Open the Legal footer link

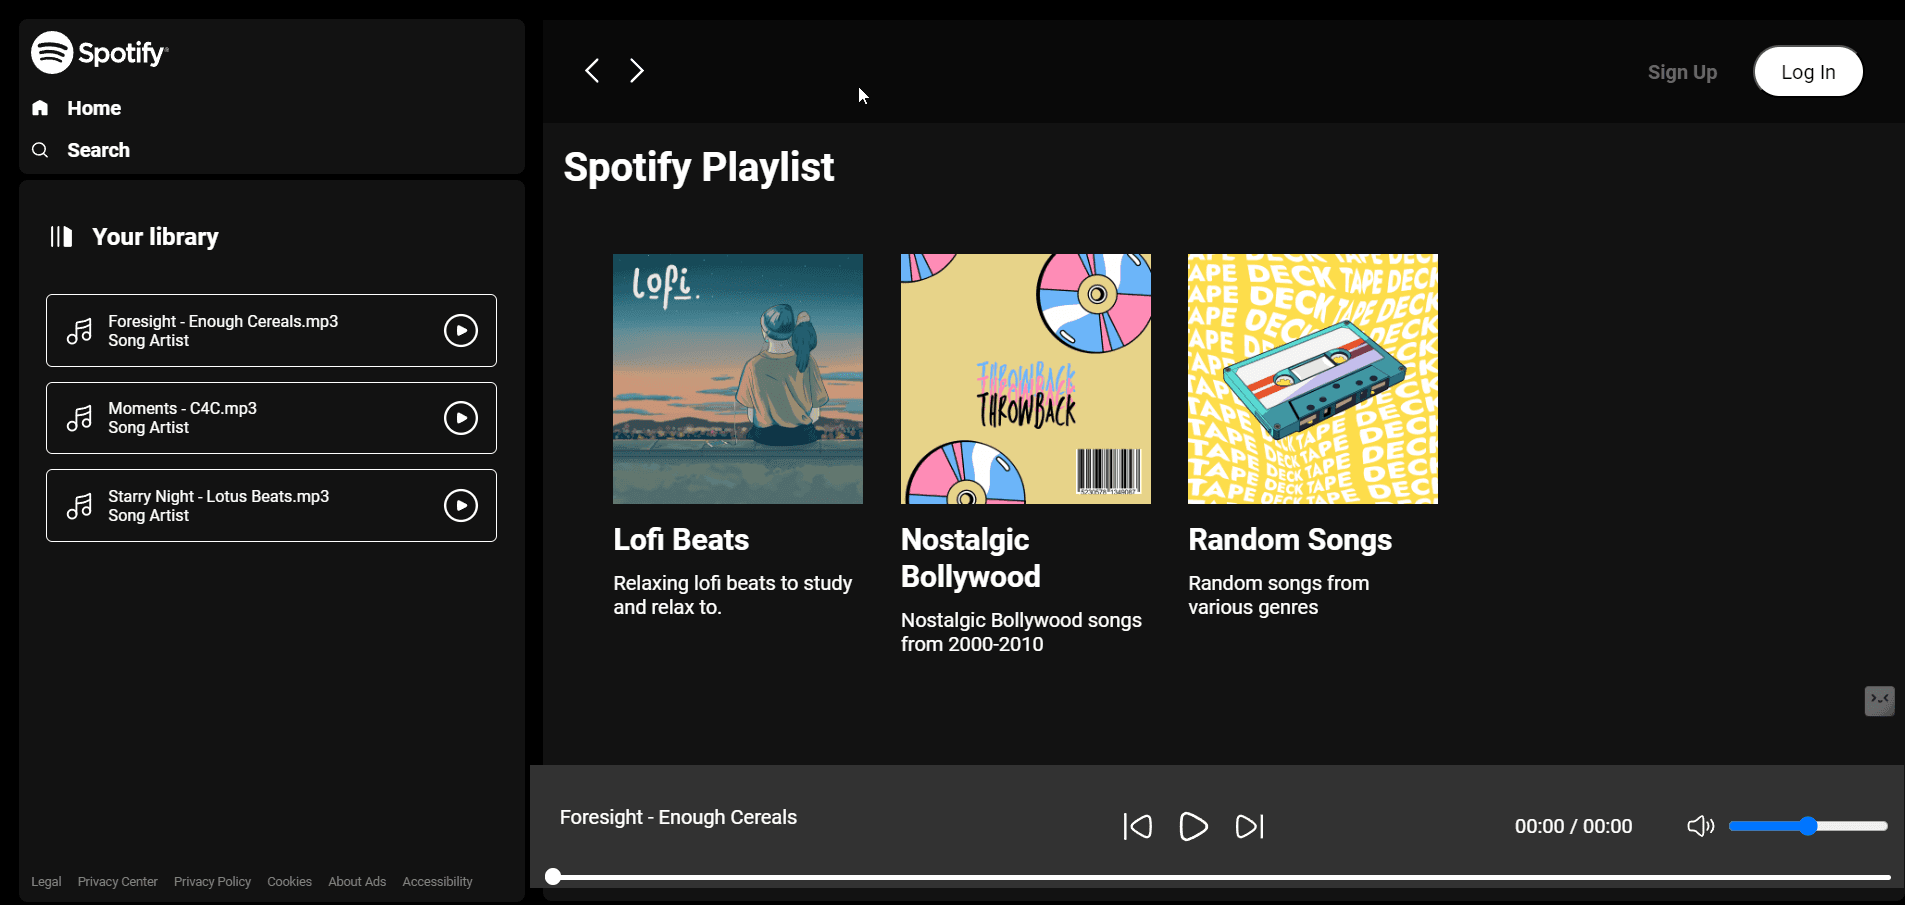point(46,882)
